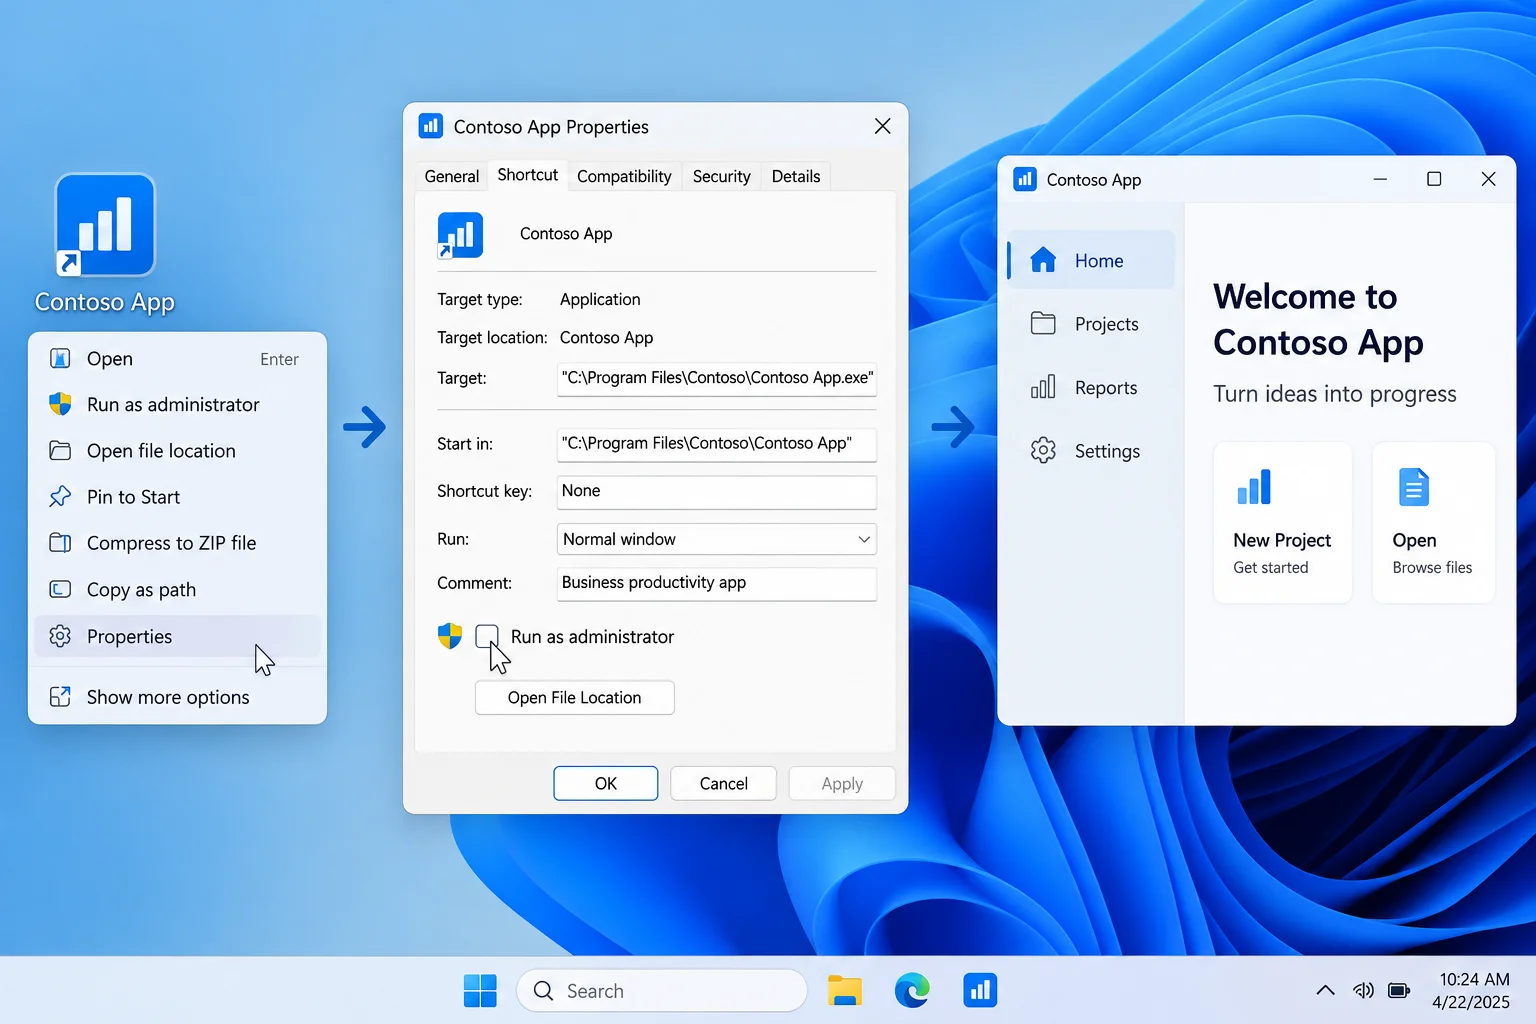Open the Details tab

[796, 176]
